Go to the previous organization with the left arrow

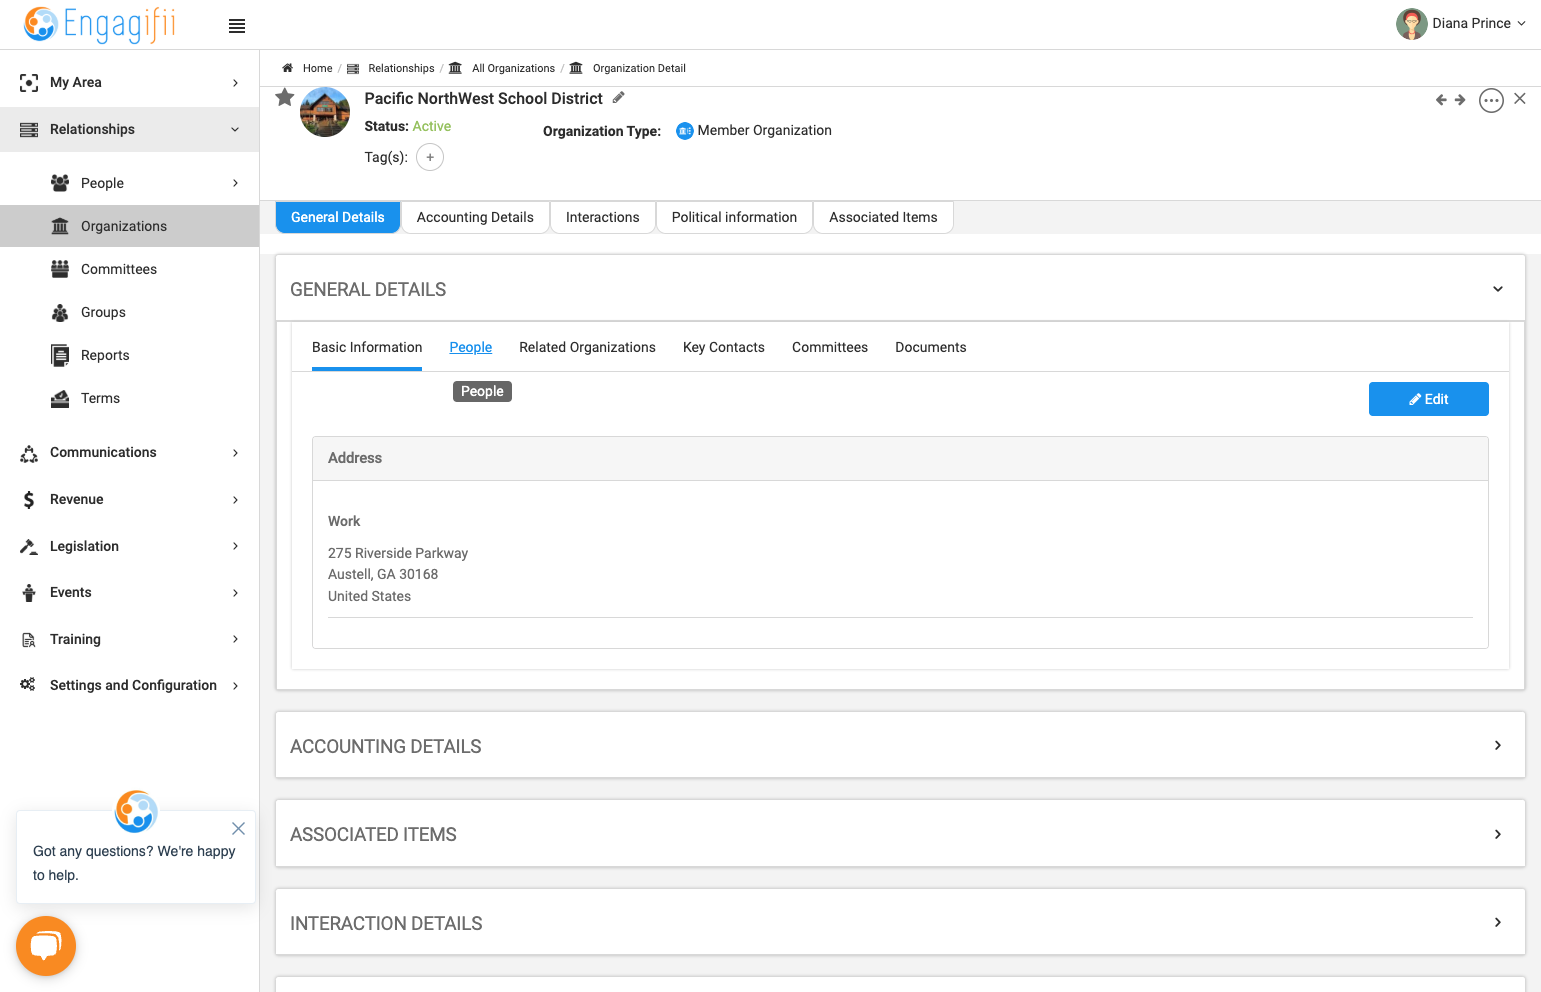tap(1441, 100)
